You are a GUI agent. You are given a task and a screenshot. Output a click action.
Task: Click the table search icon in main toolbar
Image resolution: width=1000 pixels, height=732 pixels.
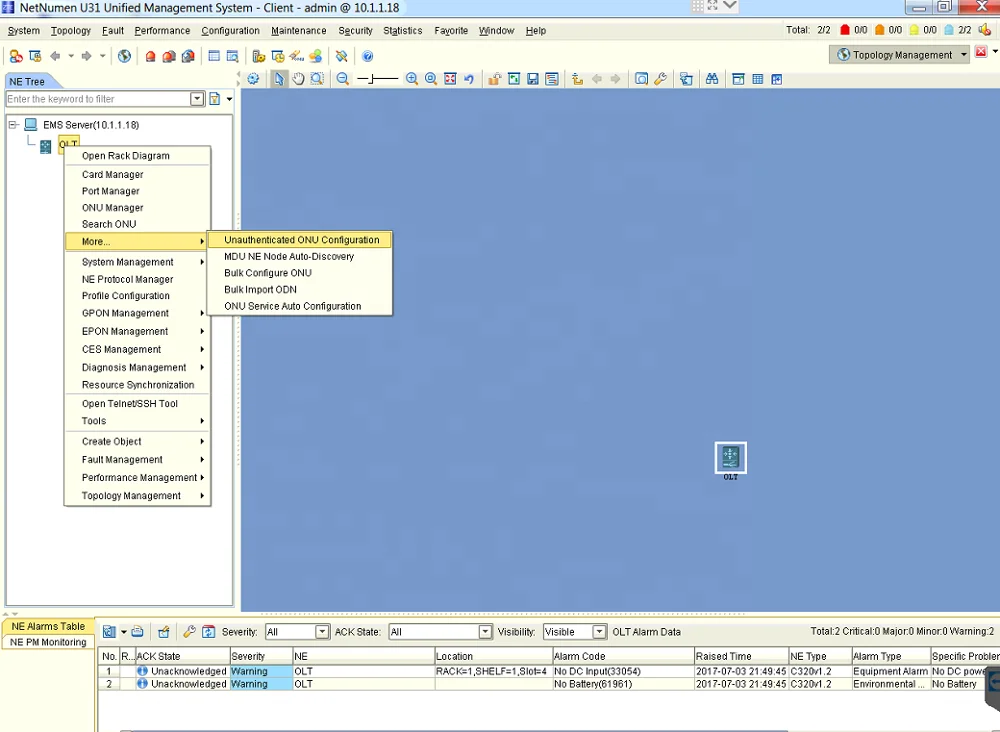tap(233, 56)
